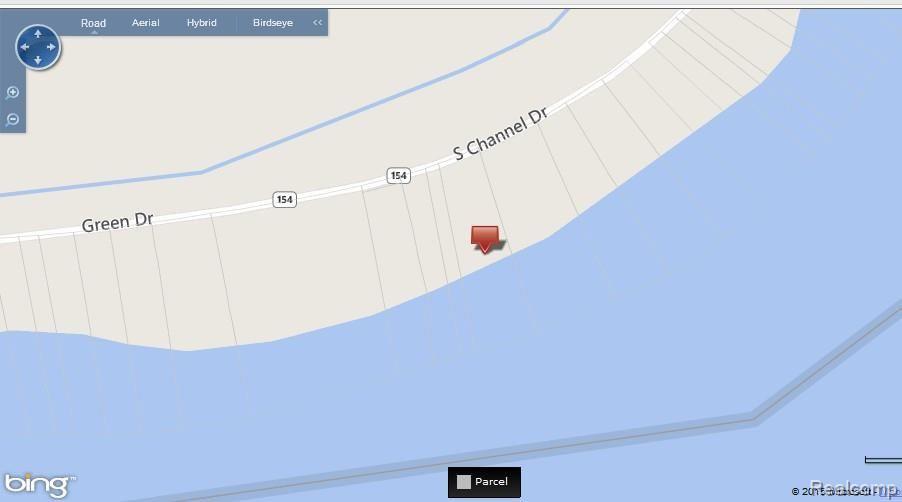Zoom in using the plus magnifier icon
The height and width of the screenshot is (502, 902).
pos(13,93)
